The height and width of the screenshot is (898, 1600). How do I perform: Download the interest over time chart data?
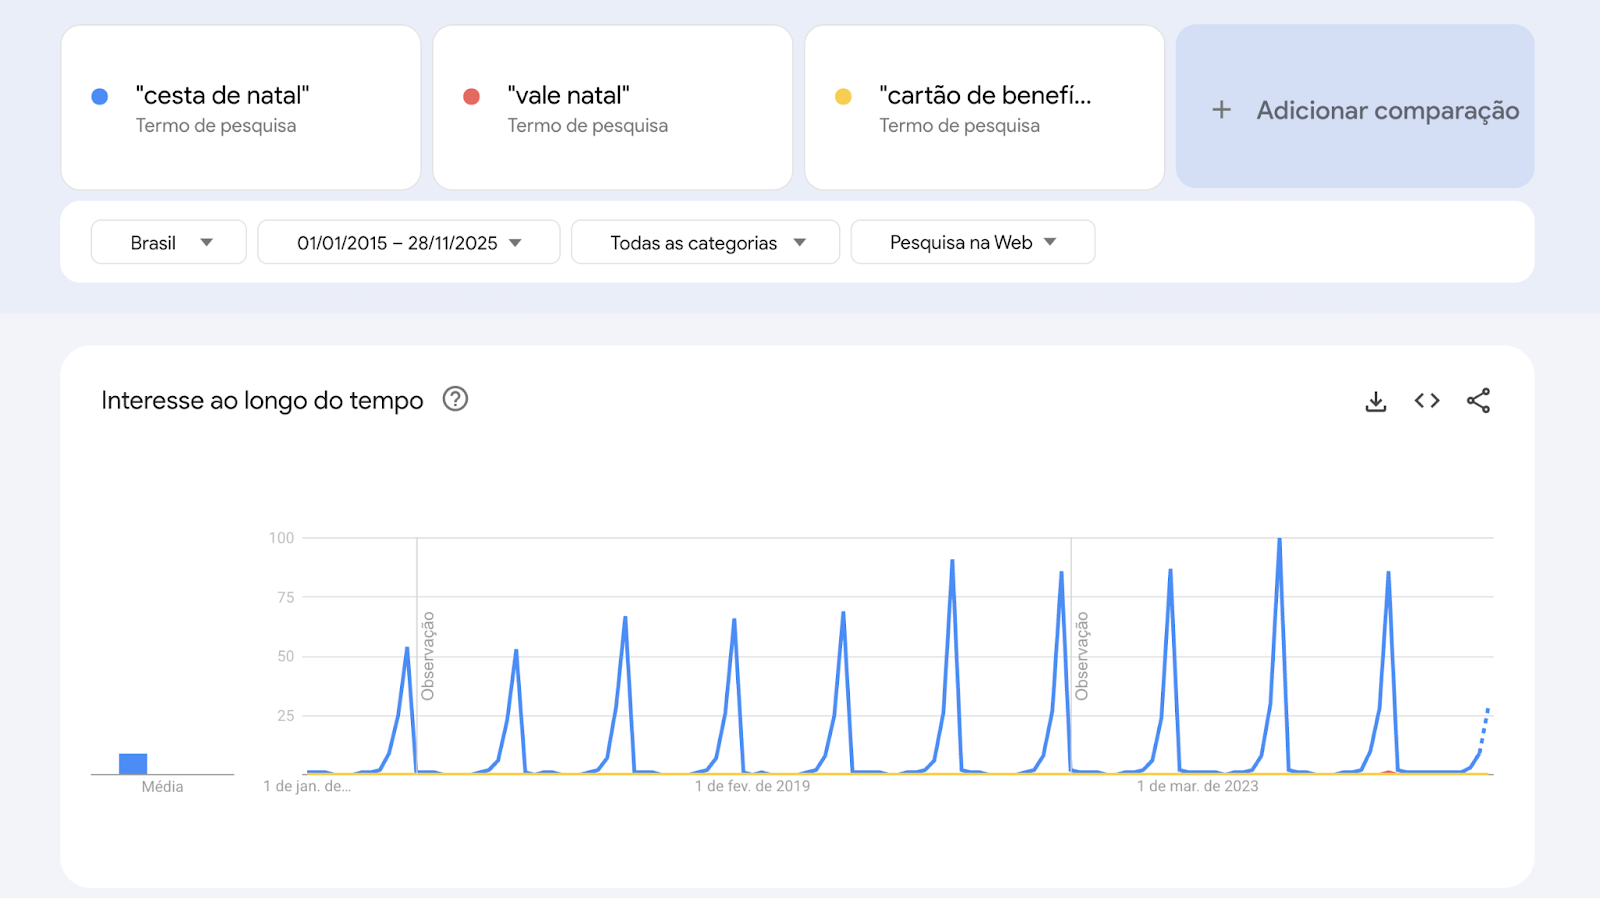1376,401
